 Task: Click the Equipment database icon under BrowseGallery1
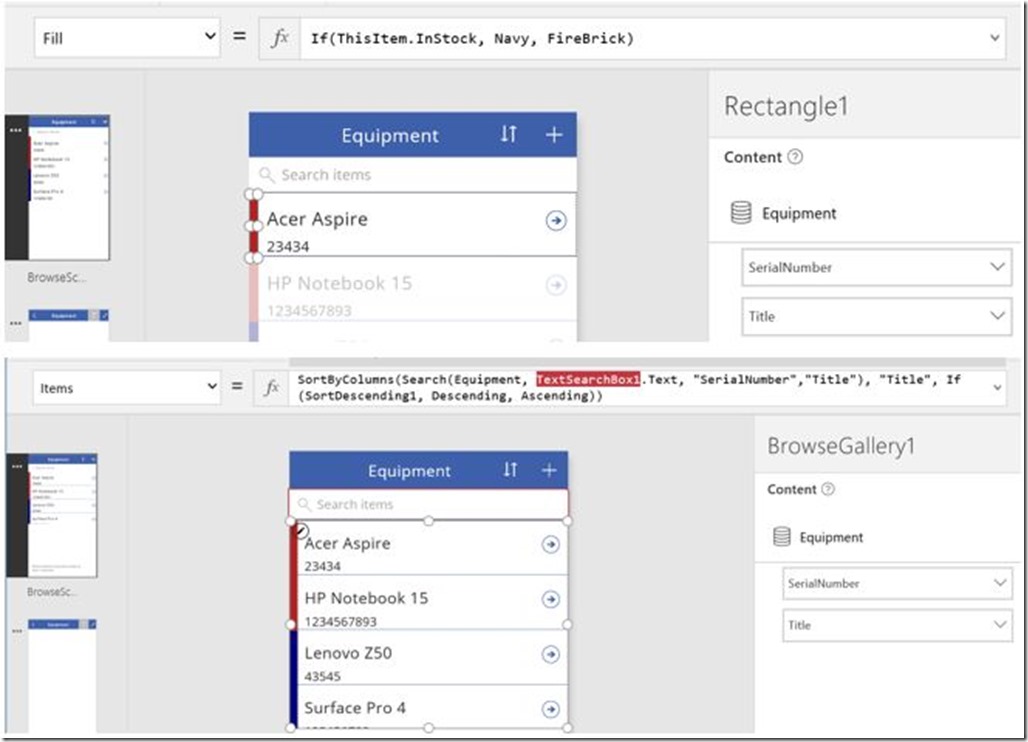[x=783, y=537]
